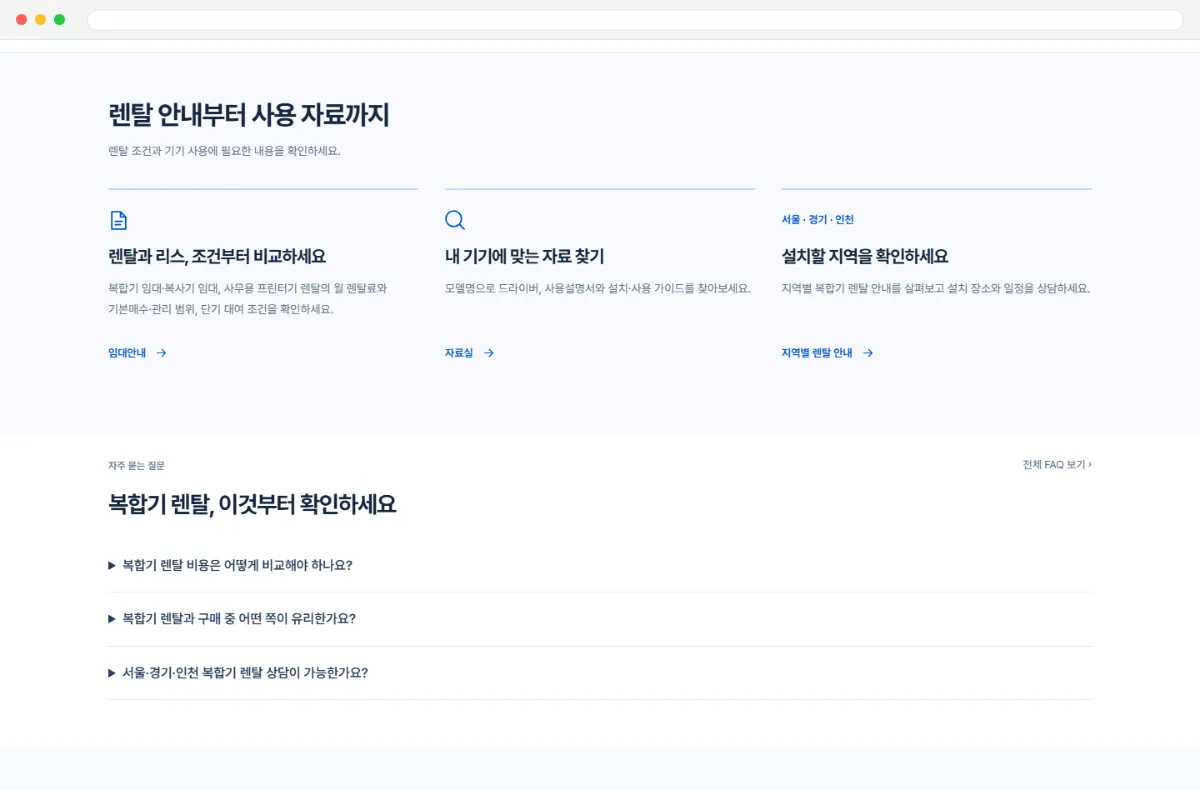This screenshot has width=1200, height=790.
Task: Click the 모델명으로 드라이버, 사용설명서 description text
Action: pos(598,288)
